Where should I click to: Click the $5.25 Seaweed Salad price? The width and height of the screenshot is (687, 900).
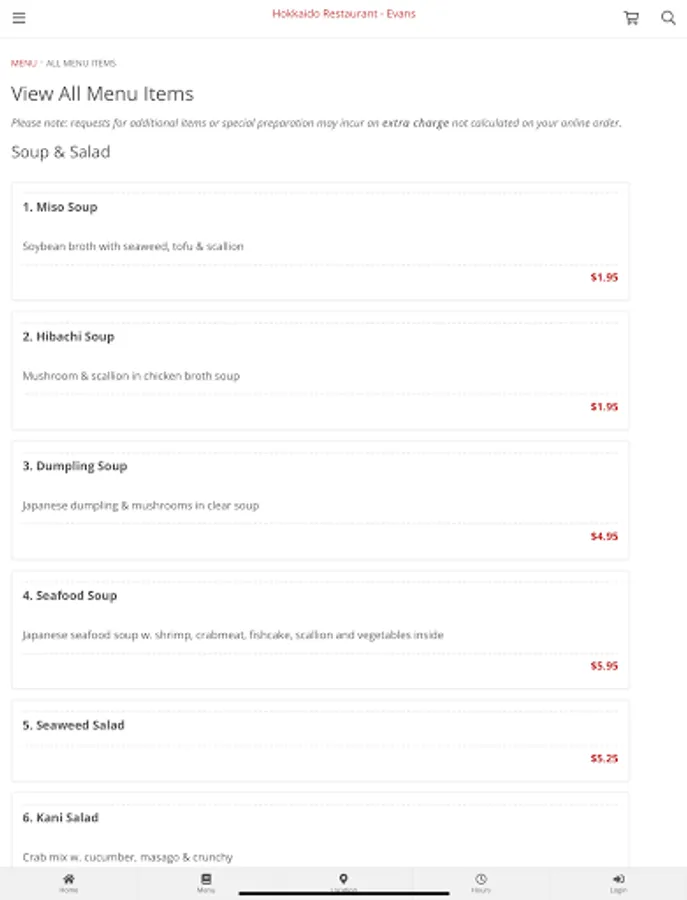(604, 758)
